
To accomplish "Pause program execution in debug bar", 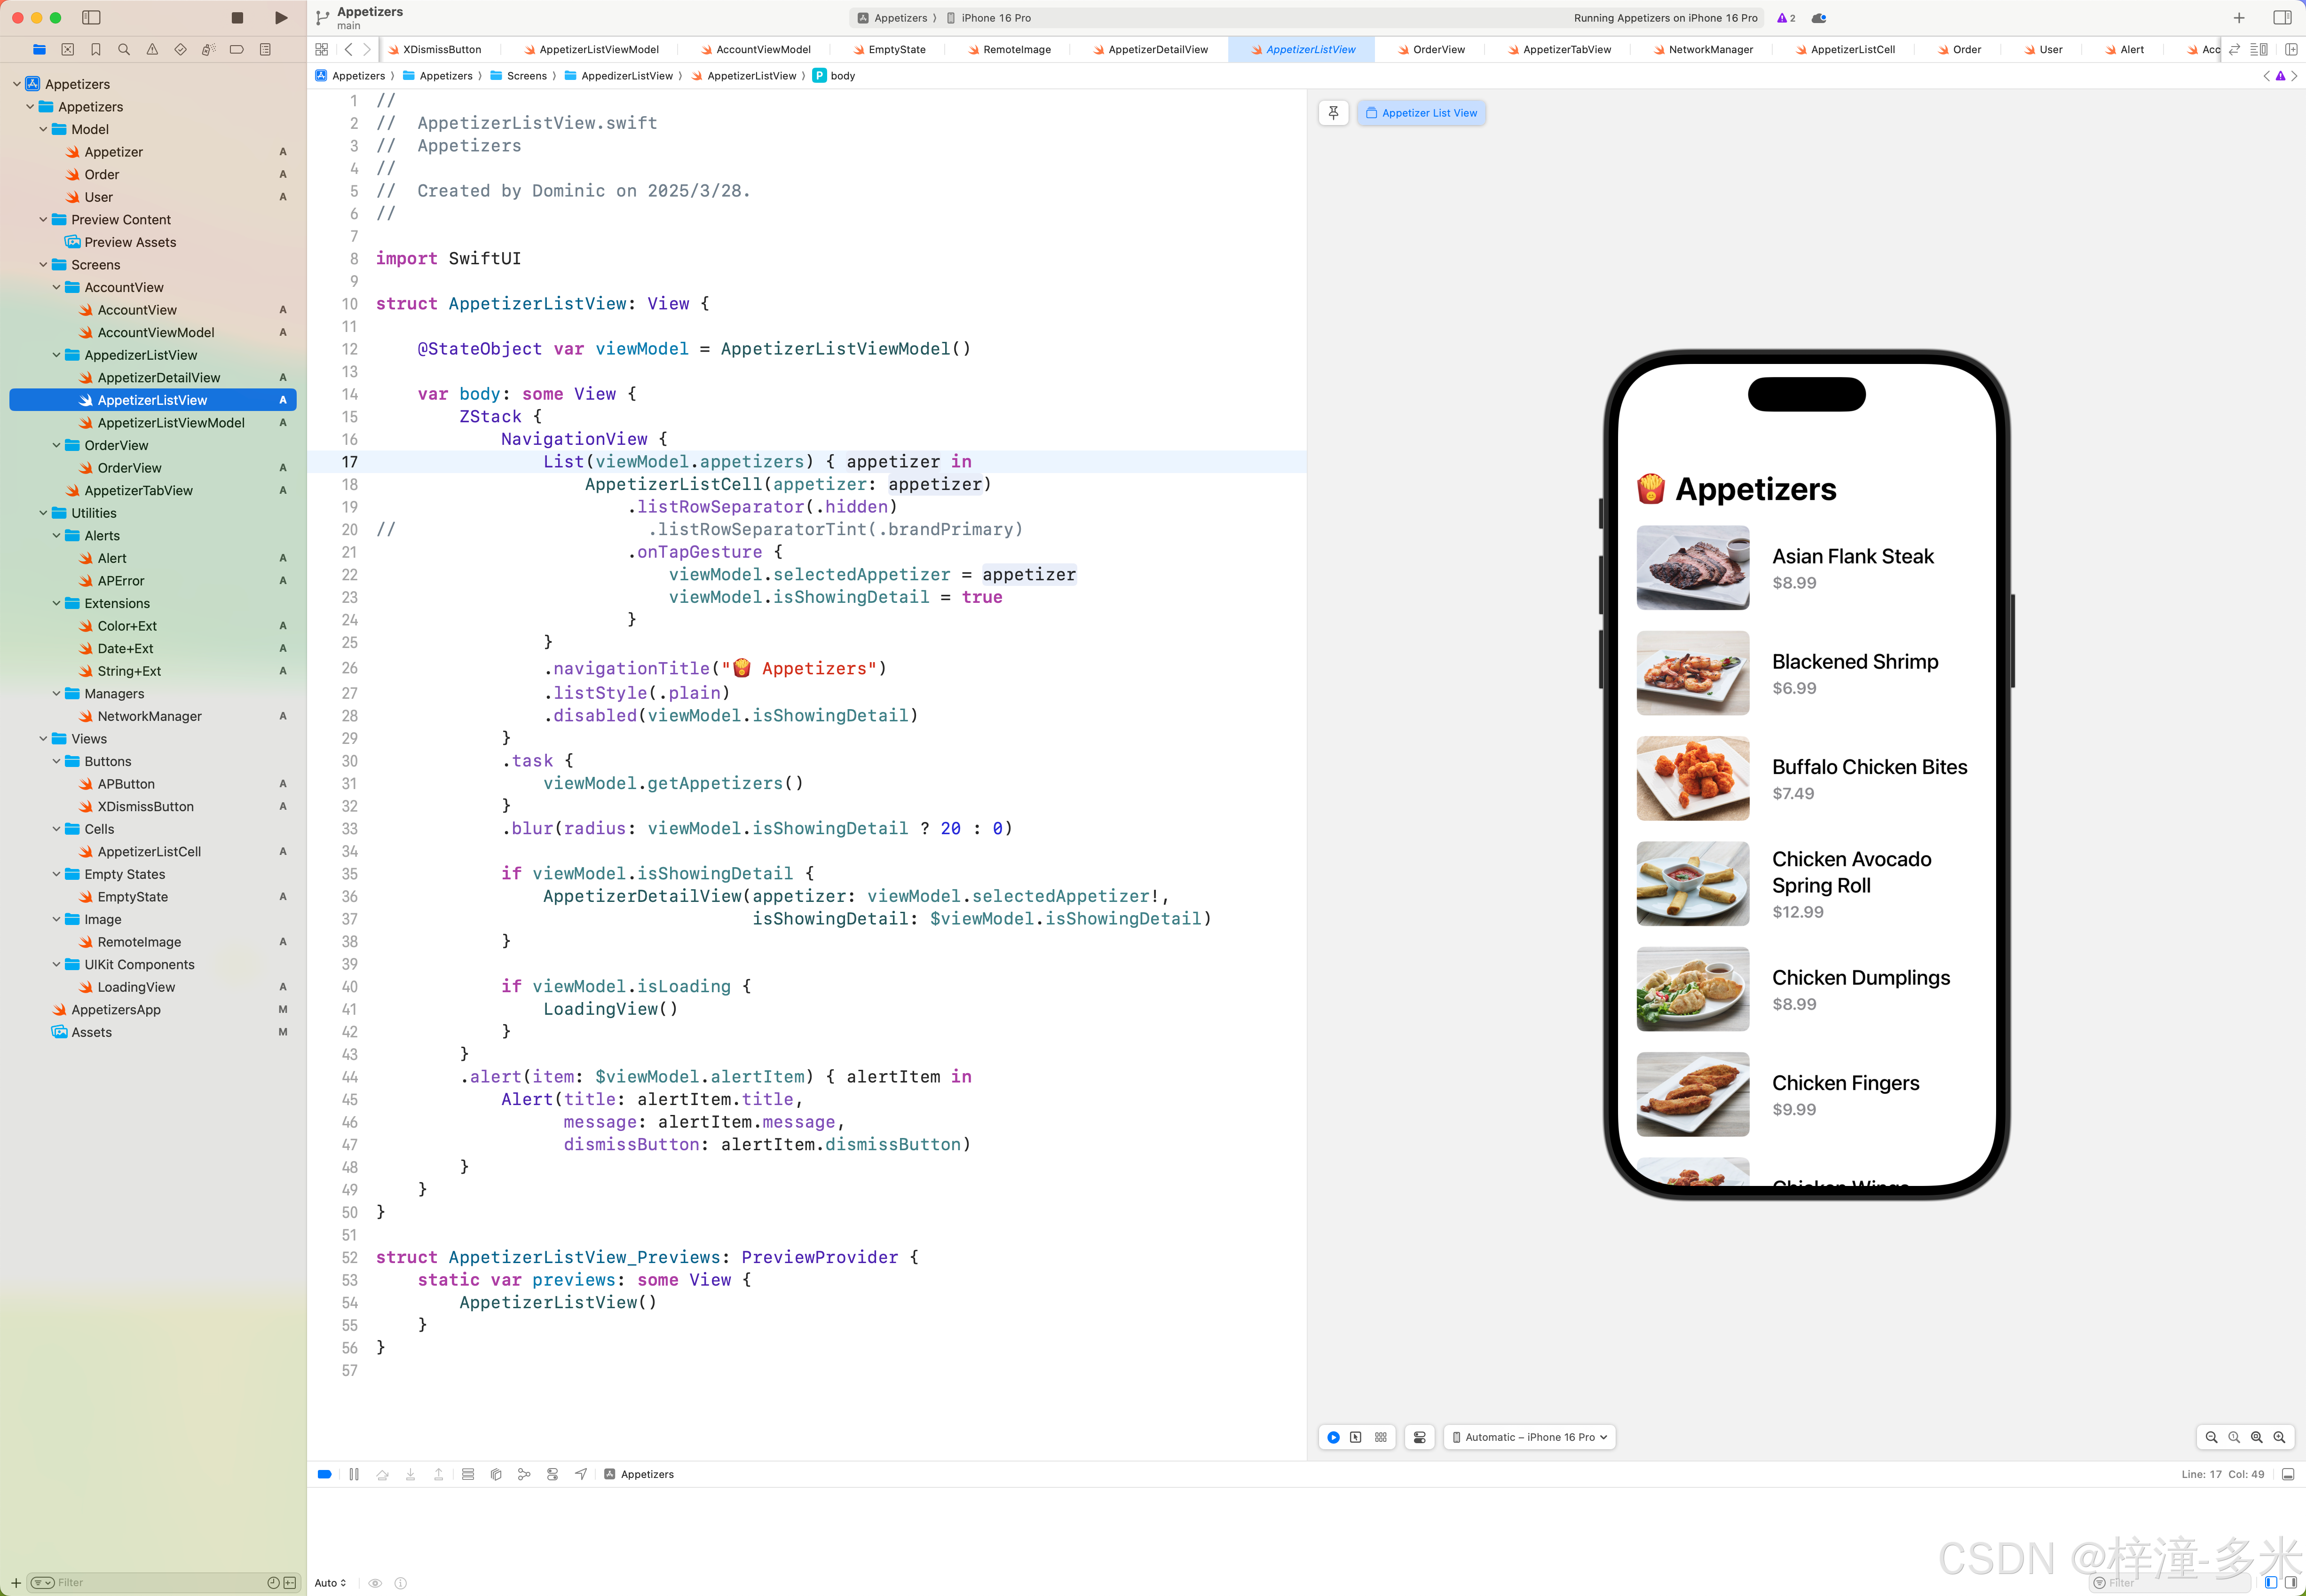I will click(354, 1474).
